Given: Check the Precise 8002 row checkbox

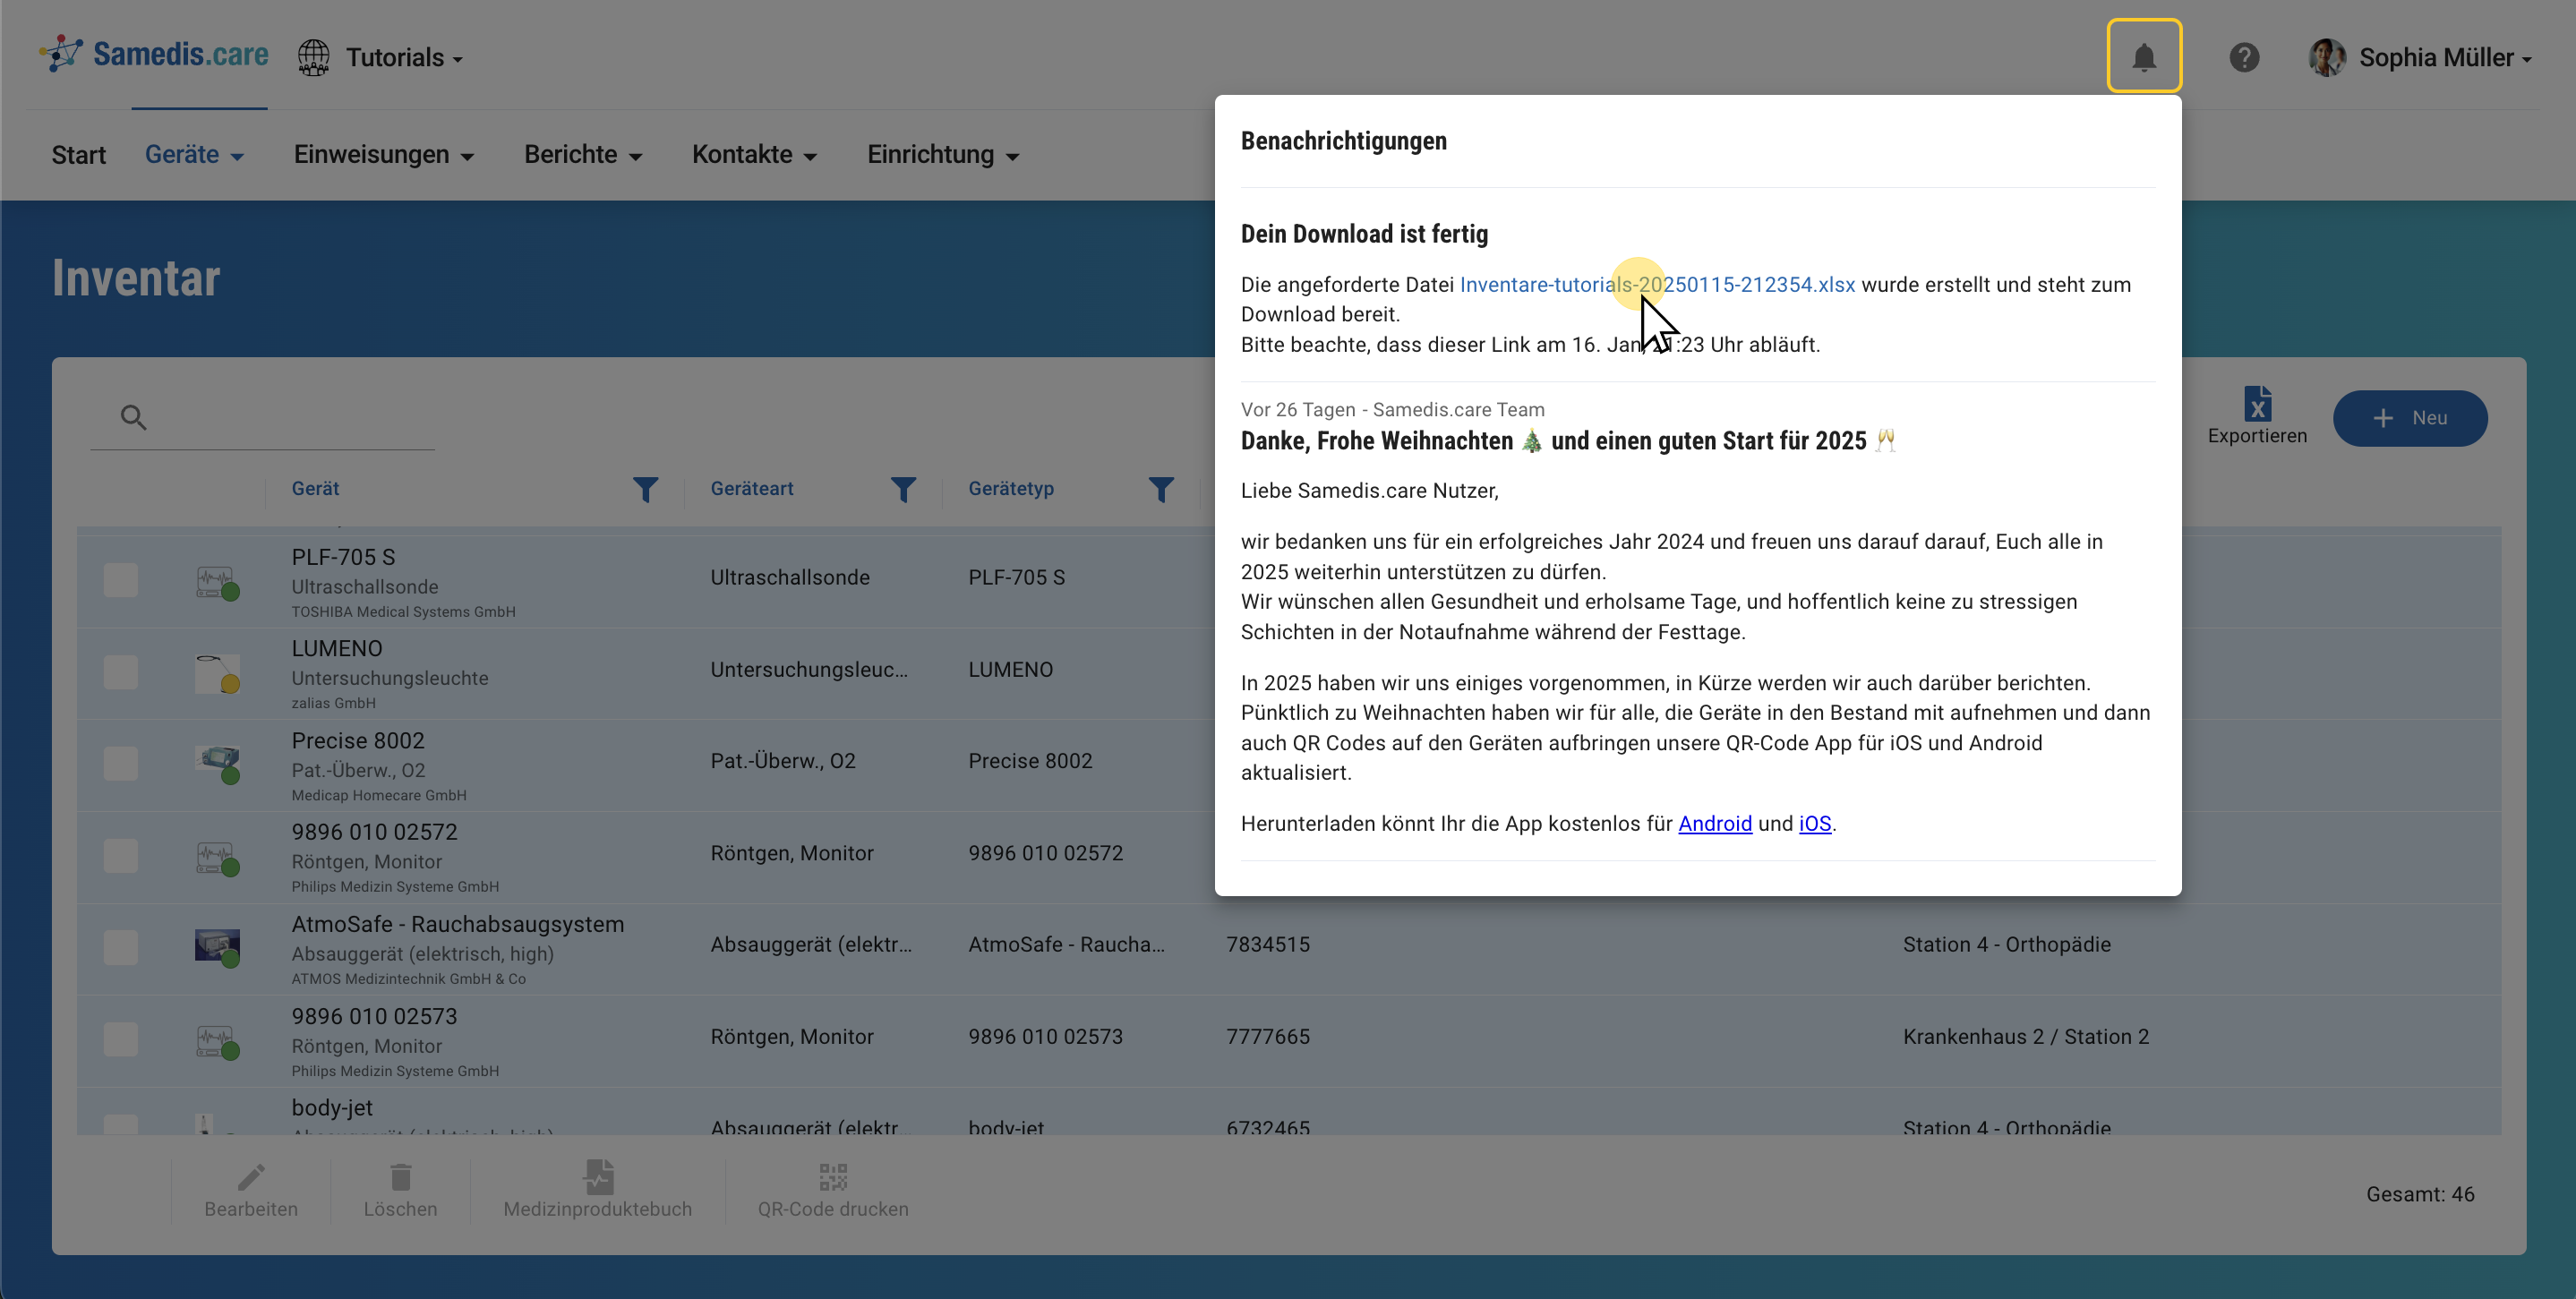Looking at the screenshot, I should click(120, 763).
